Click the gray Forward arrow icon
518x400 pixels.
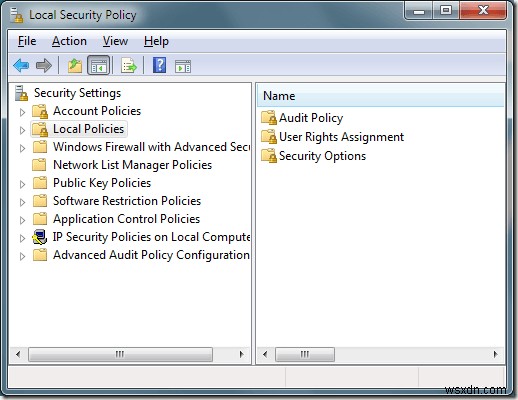[x=44, y=65]
